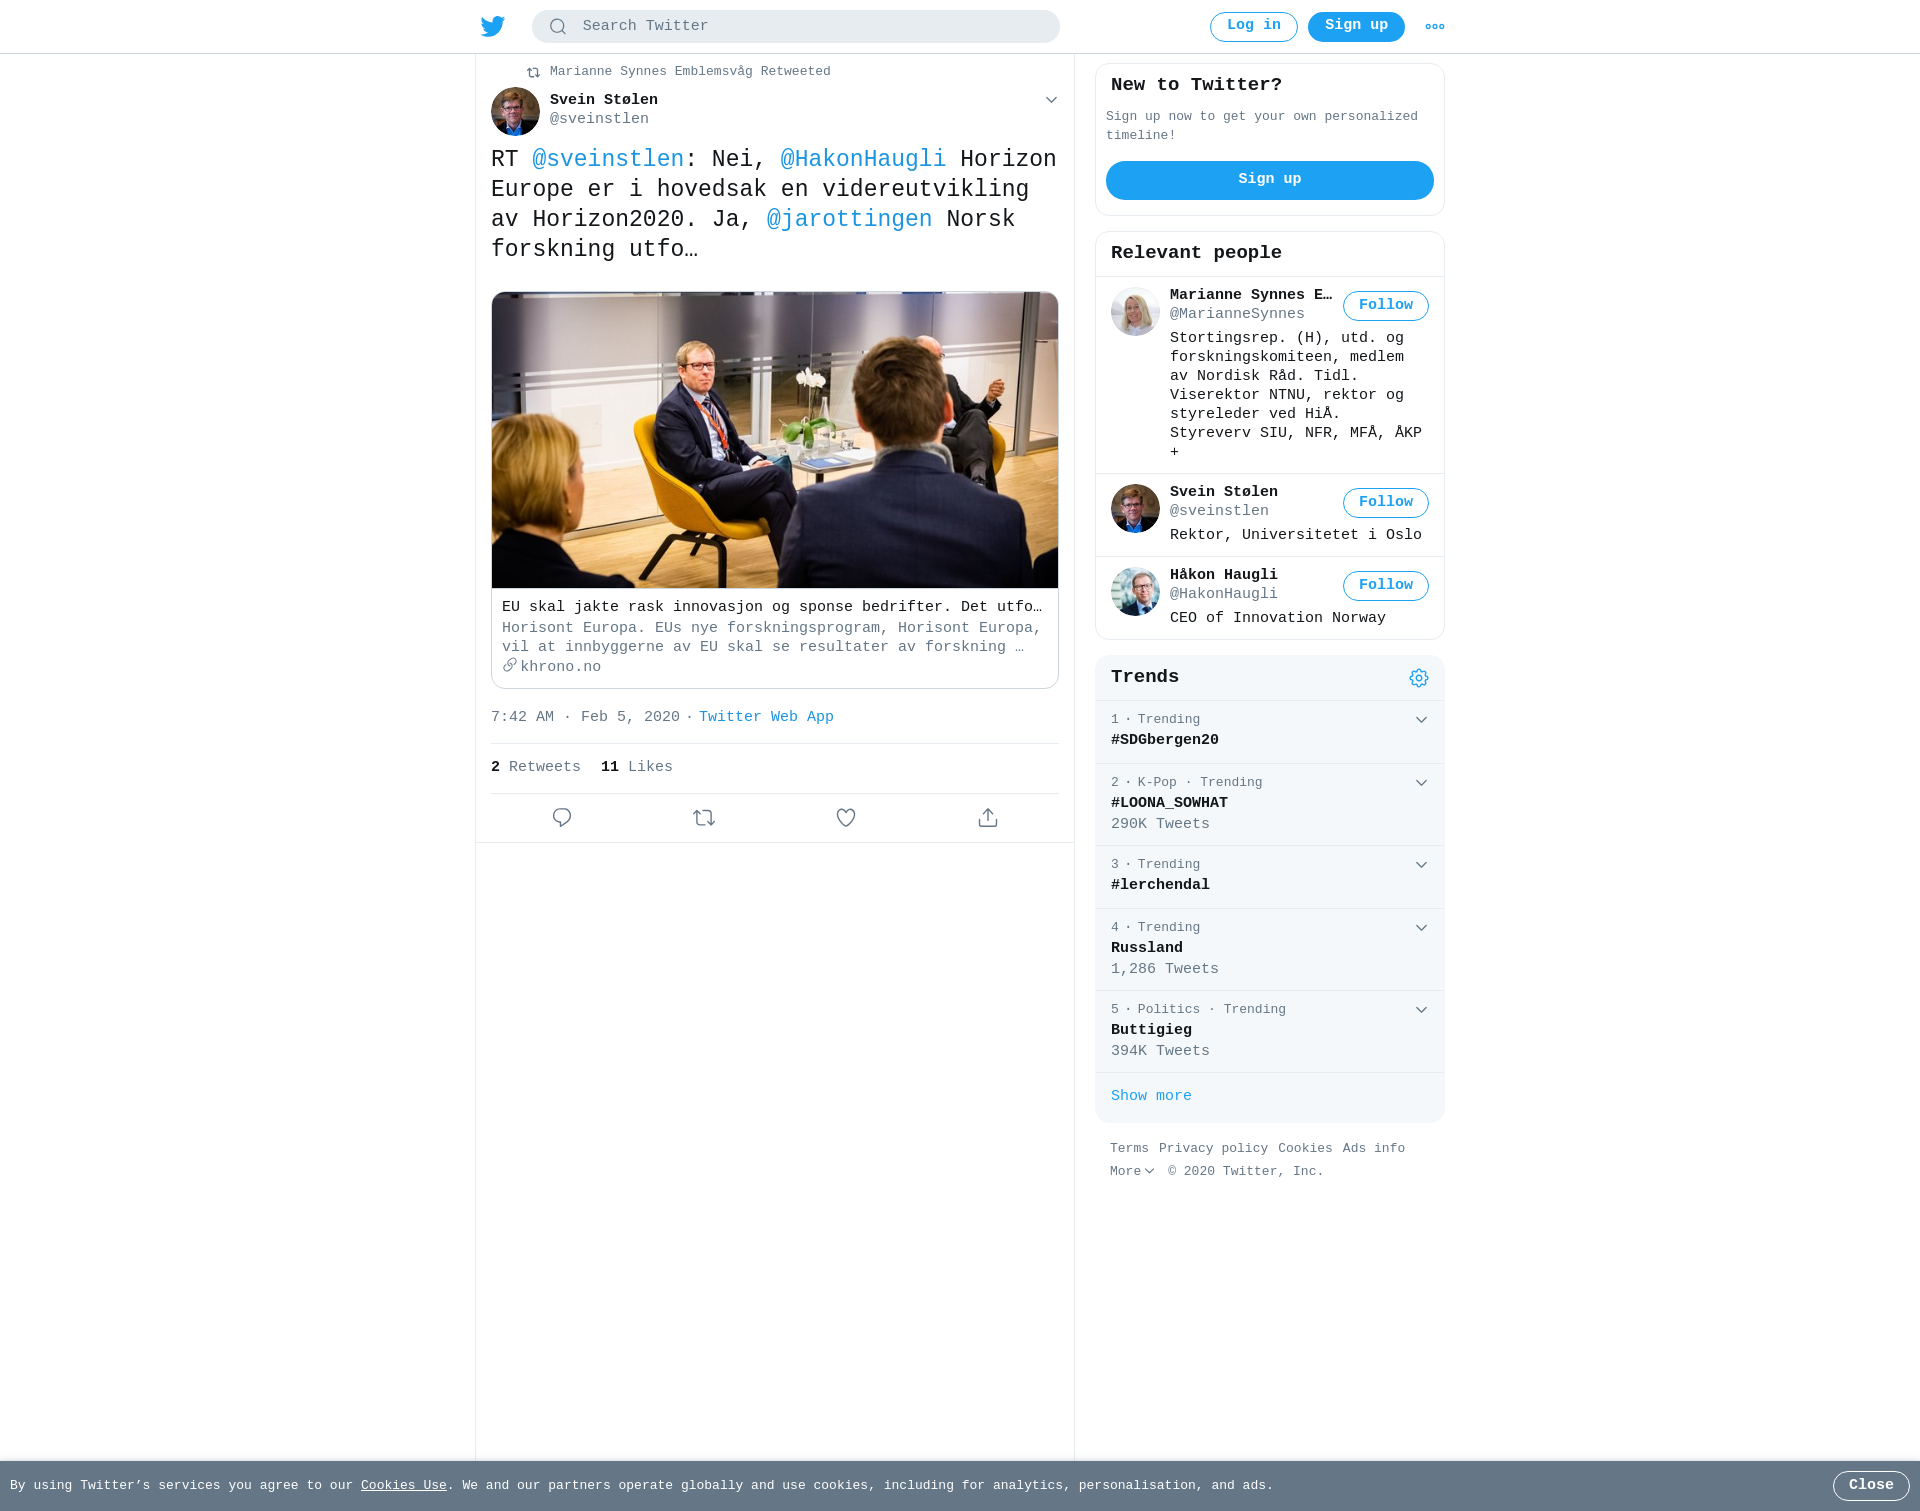Click Svein Stølen's avatar on the tweet
1920x1511 pixels.
click(515, 111)
